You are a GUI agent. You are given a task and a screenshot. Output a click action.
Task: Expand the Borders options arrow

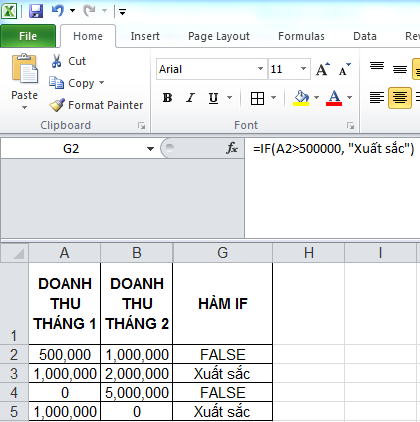(x=274, y=97)
